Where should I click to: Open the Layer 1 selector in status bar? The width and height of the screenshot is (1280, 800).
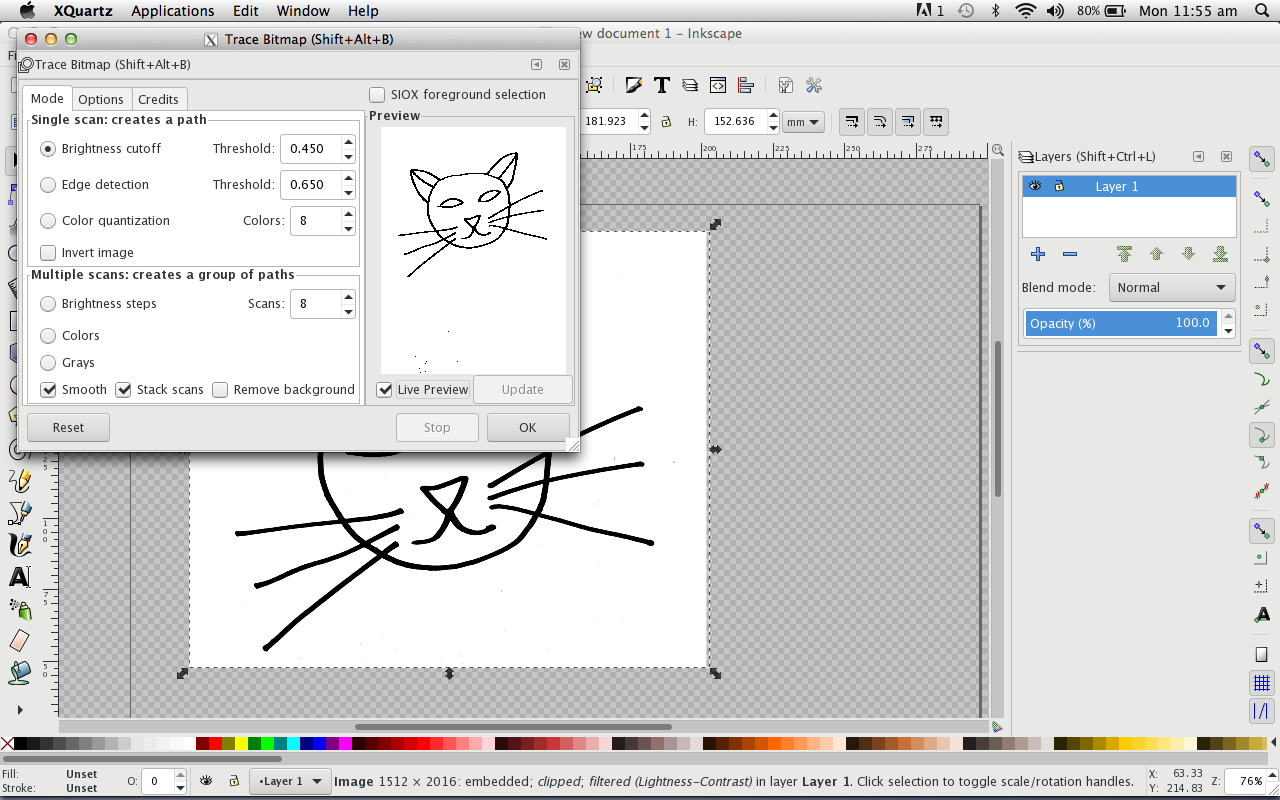tap(290, 781)
